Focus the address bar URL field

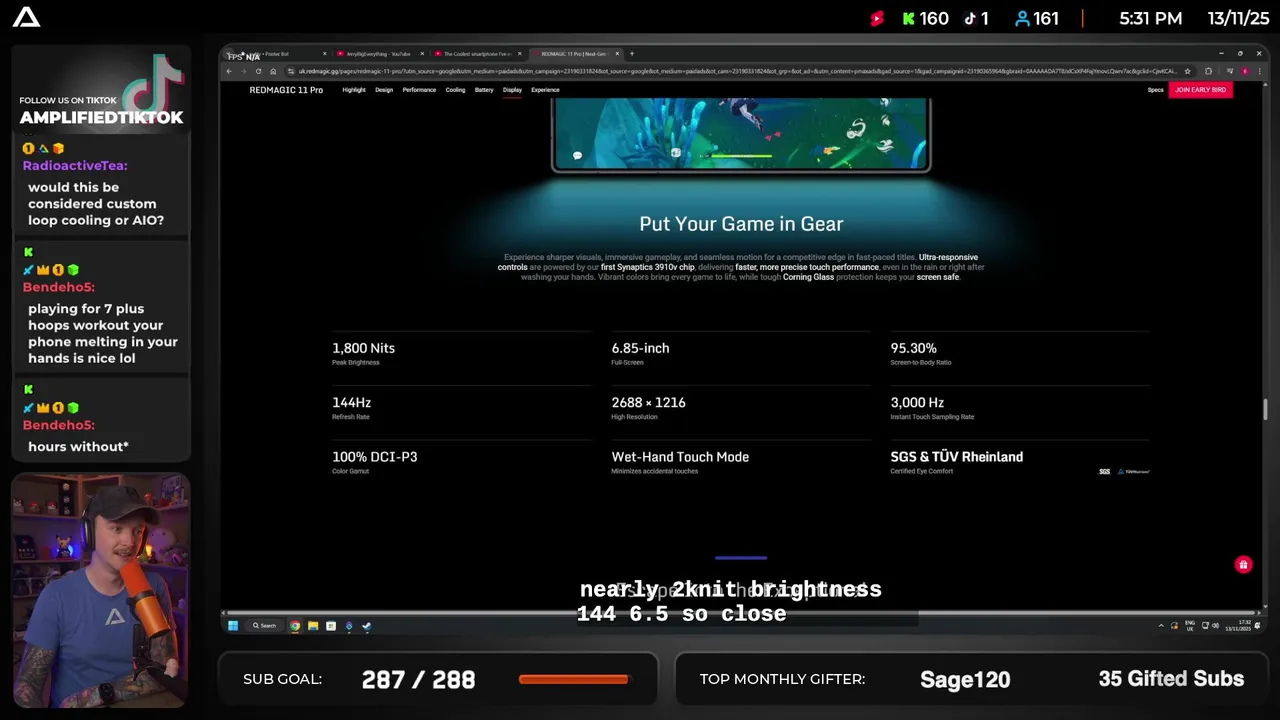[x=738, y=71]
